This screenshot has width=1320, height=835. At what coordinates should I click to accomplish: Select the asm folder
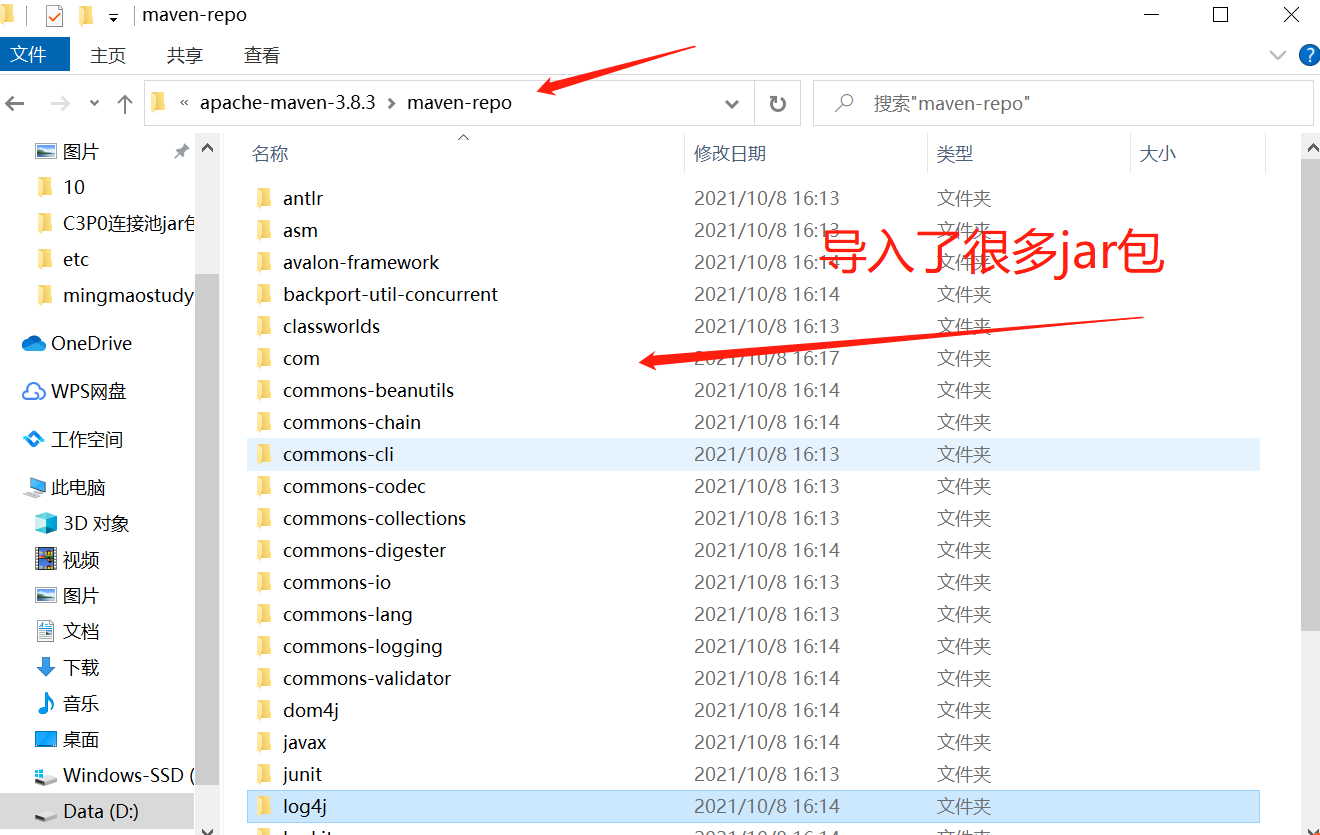tap(753, 230)
